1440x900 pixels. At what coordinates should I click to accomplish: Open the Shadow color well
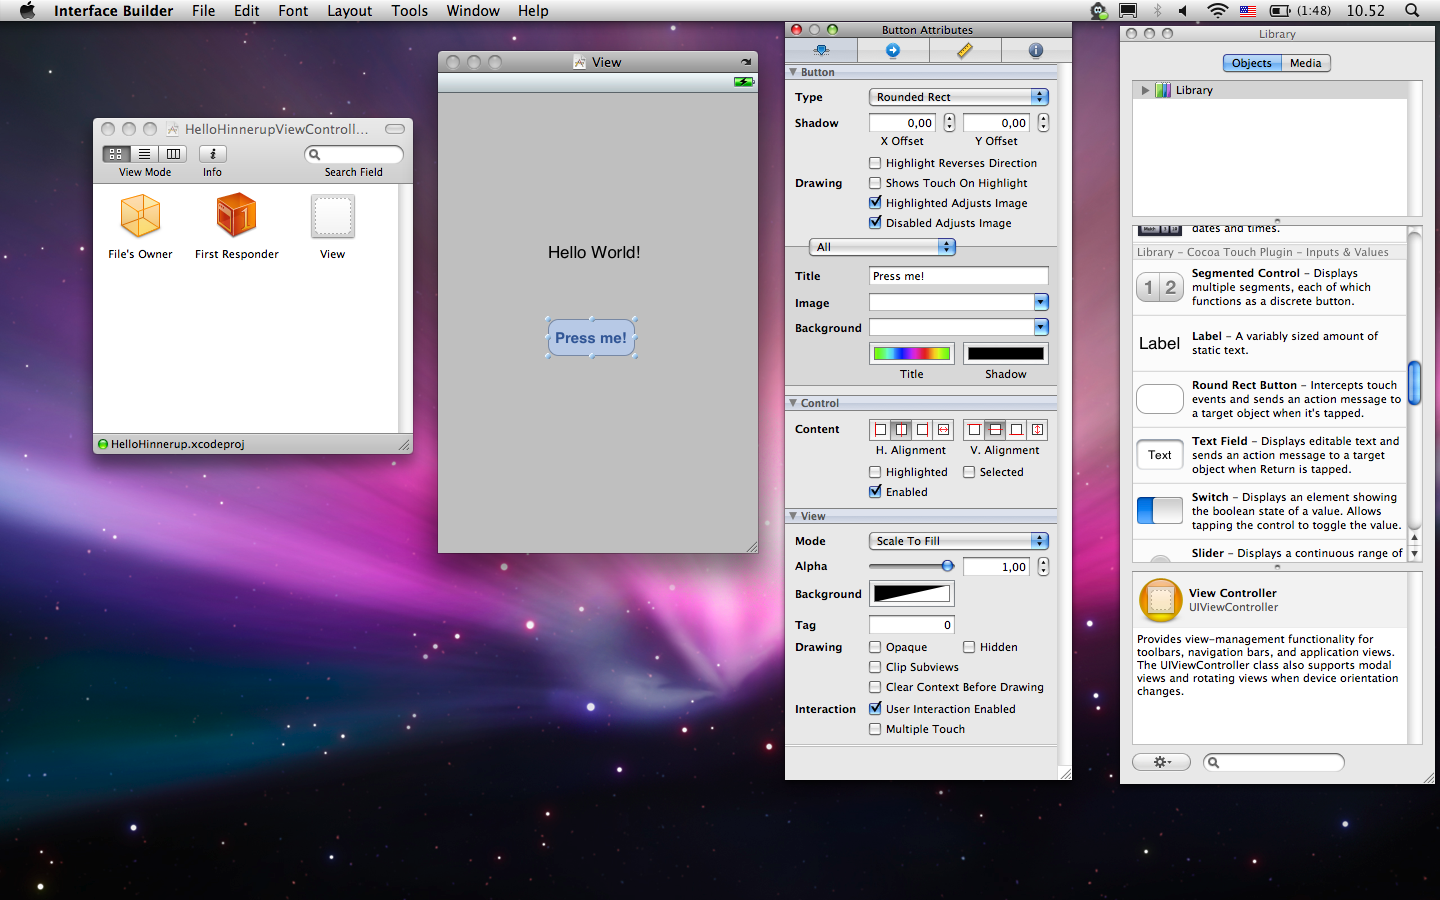click(x=1006, y=353)
